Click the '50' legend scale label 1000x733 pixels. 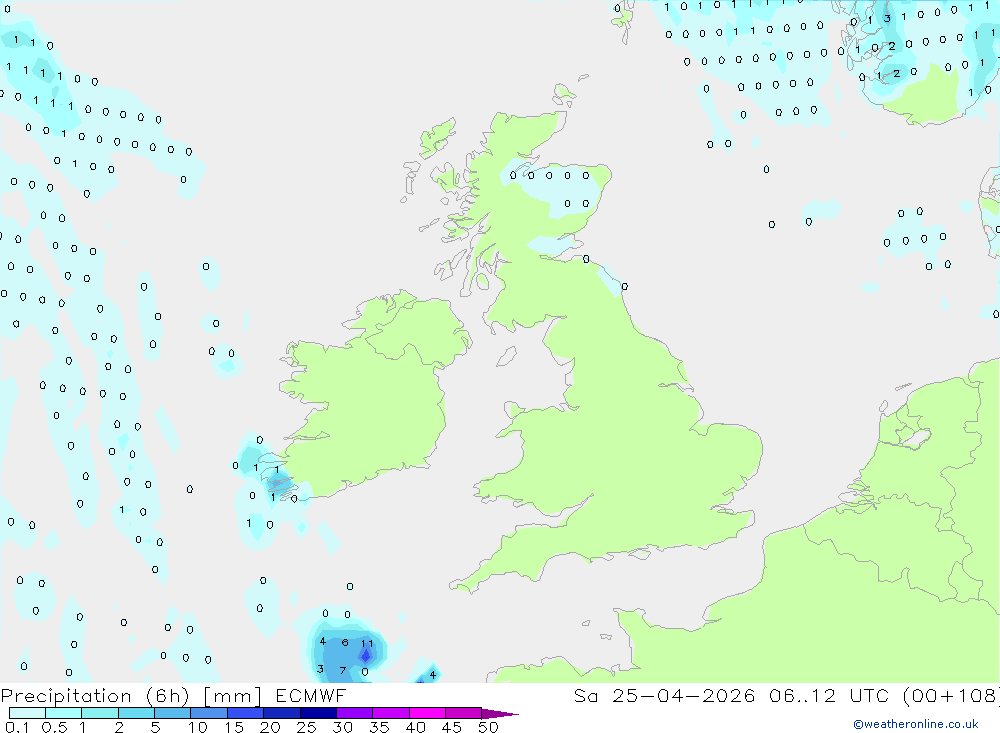[488, 727]
